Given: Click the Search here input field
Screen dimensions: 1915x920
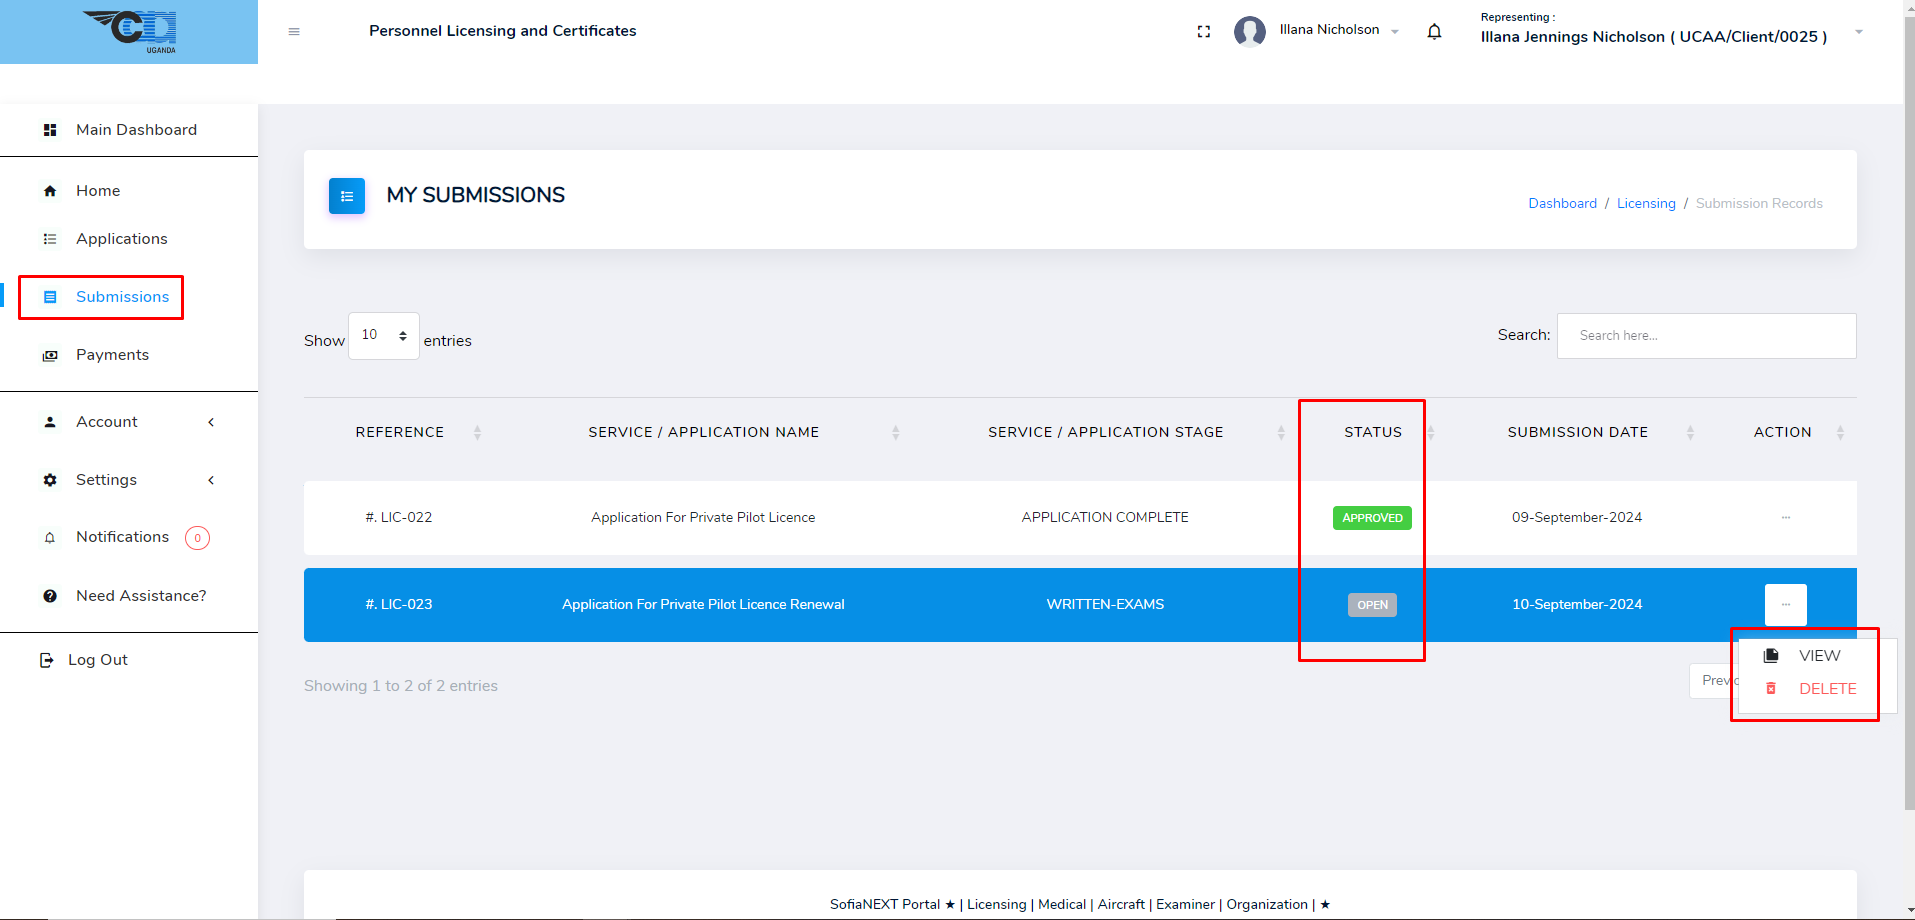Looking at the screenshot, I should 1706,336.
